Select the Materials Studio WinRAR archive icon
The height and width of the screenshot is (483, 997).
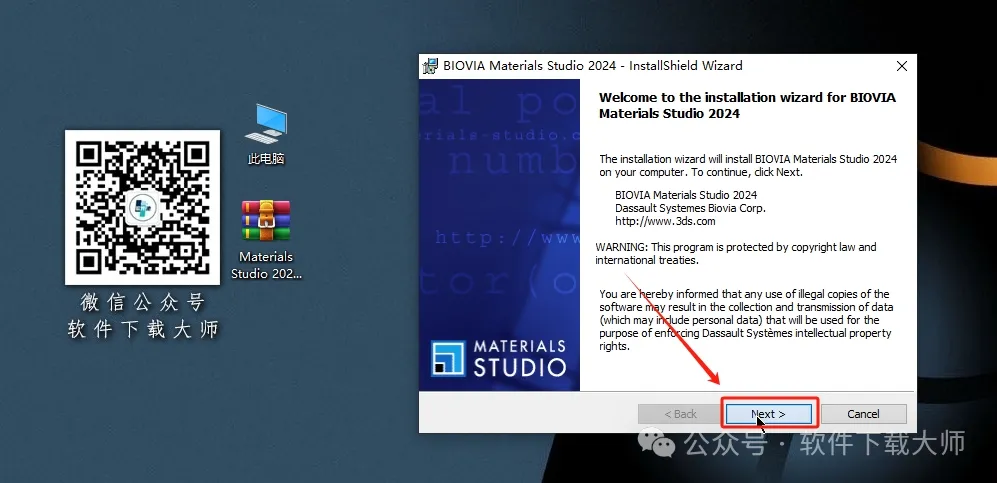point(266,221)
